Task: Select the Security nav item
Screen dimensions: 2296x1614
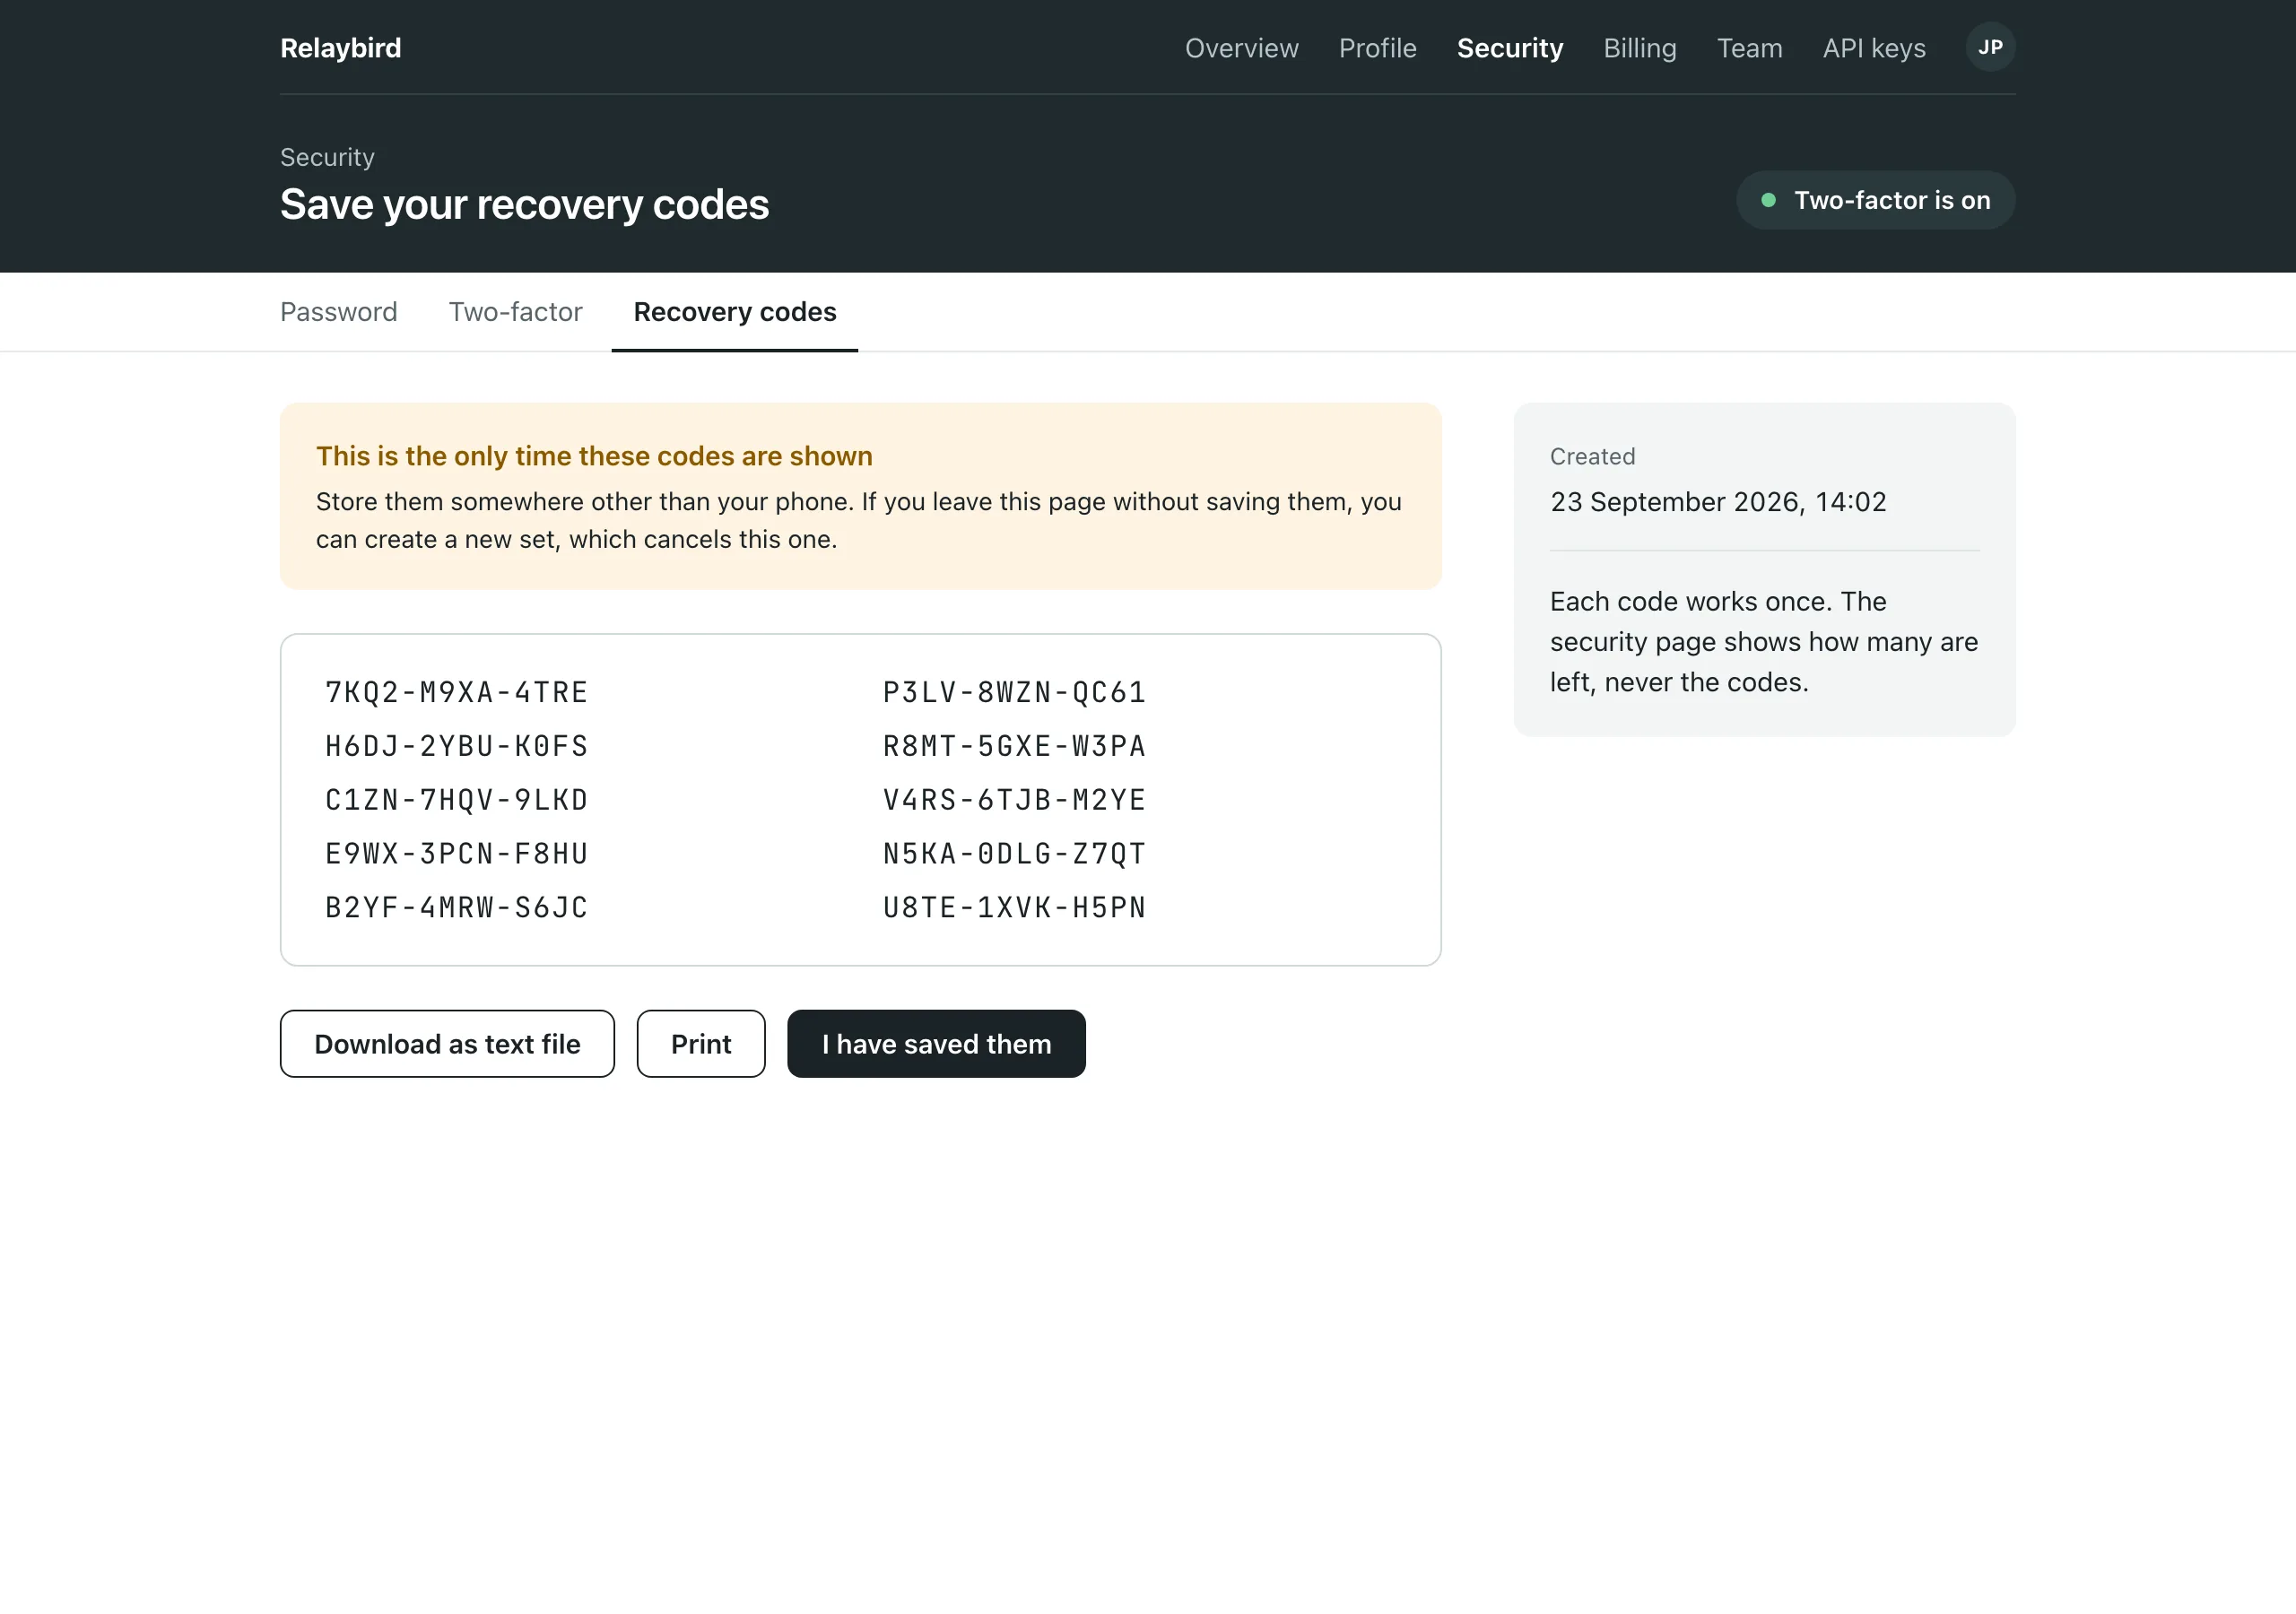Action: [x=1509, y=48]
